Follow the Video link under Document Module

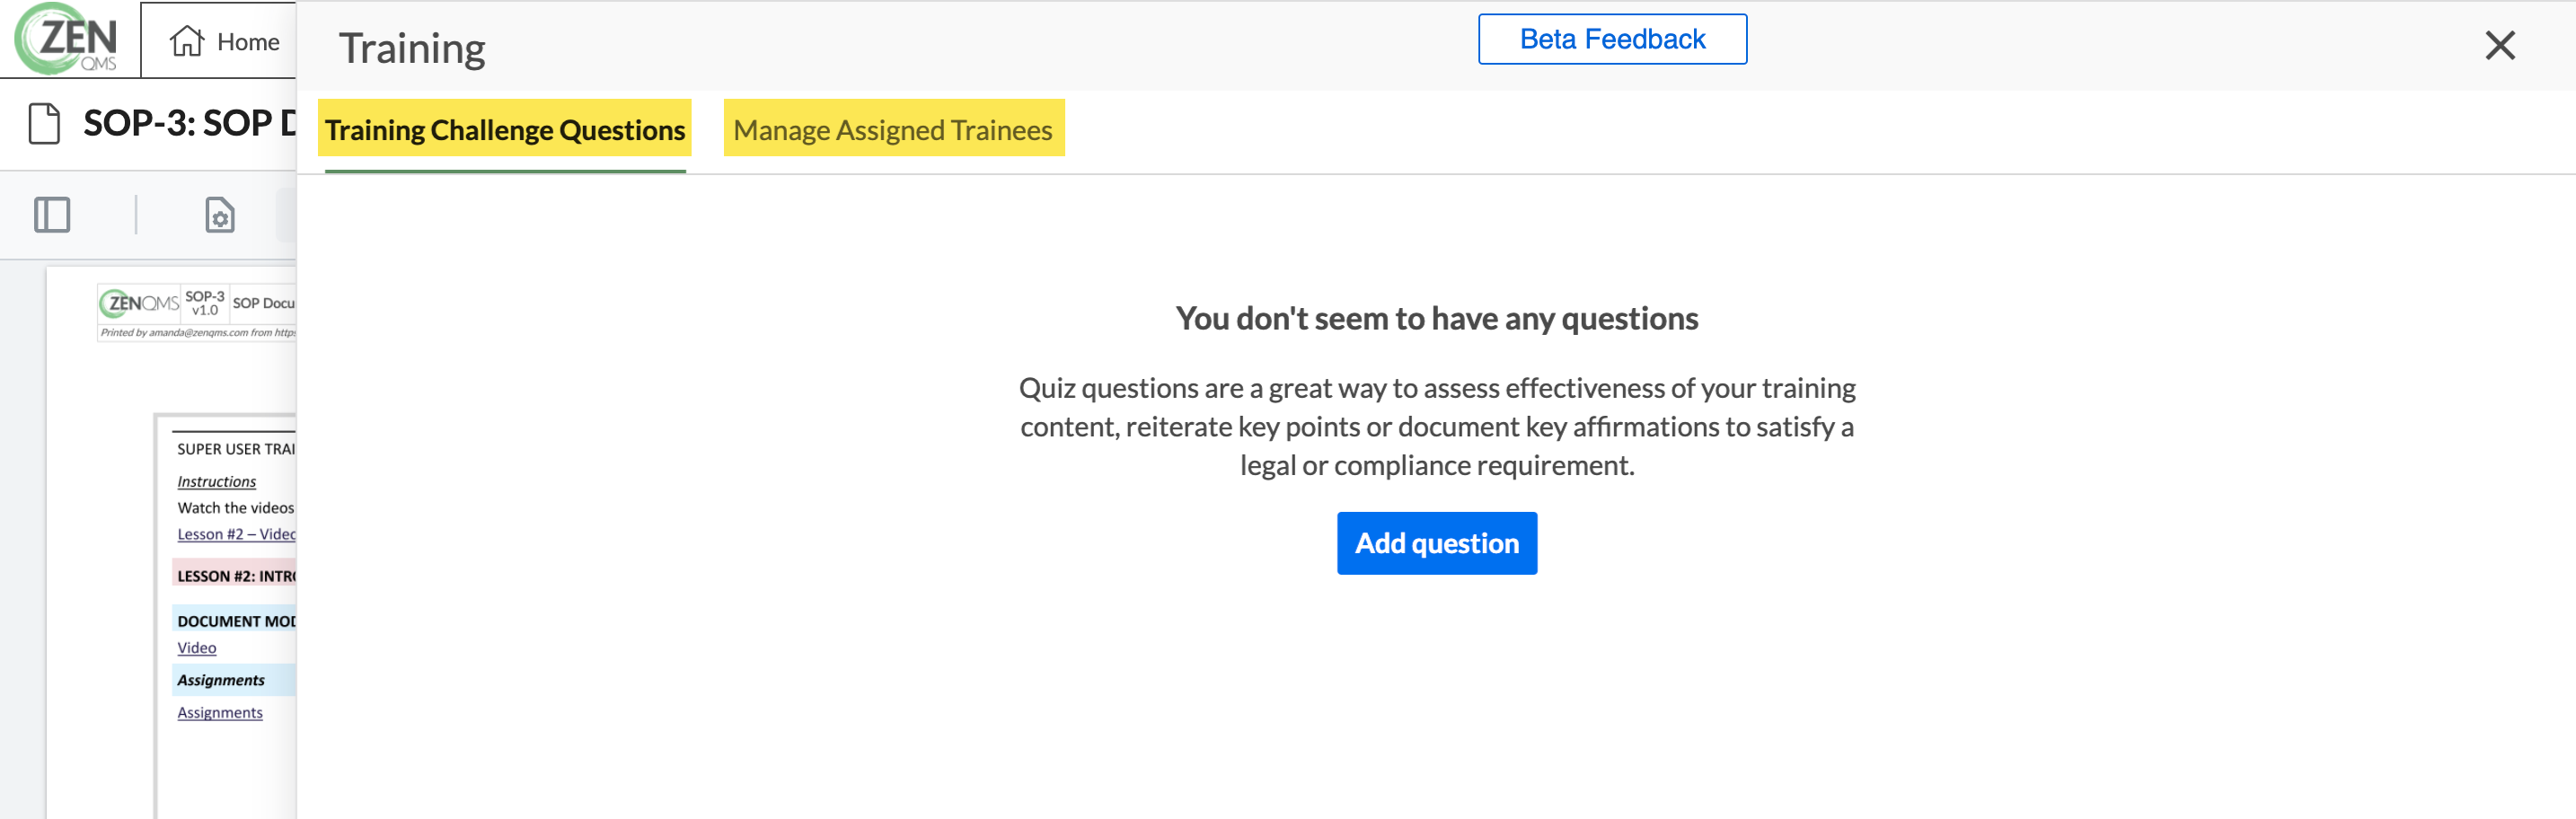(197, 648)
